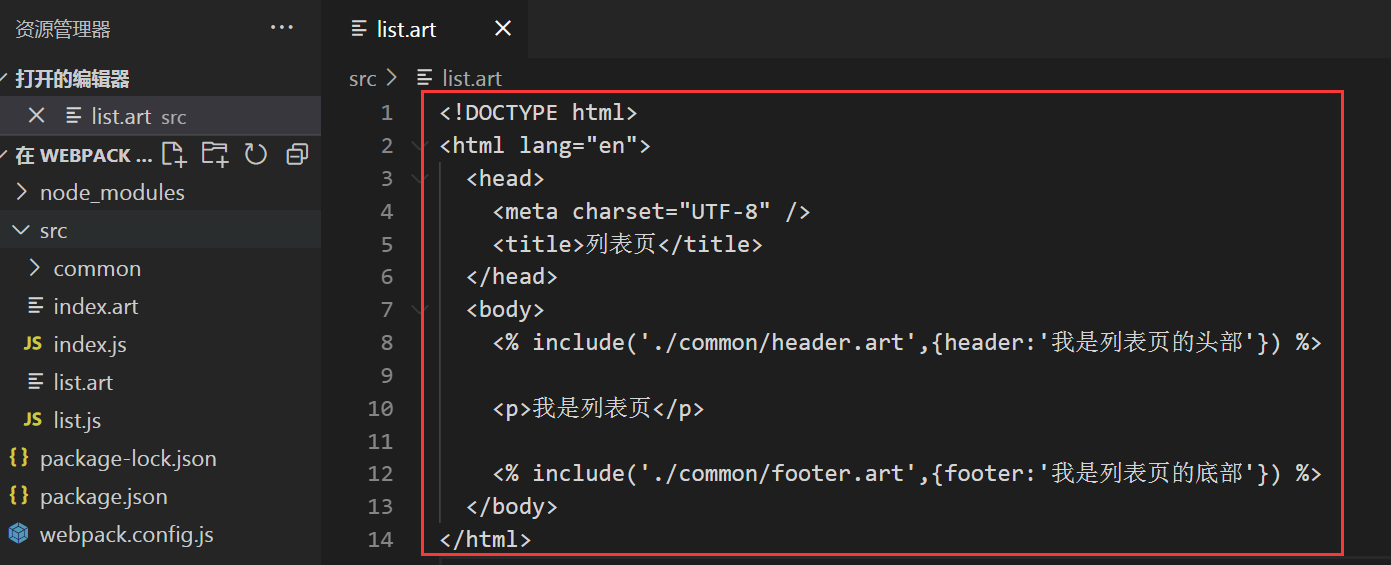Close list.art in open editors list
1391x565 pixels.
37,116
